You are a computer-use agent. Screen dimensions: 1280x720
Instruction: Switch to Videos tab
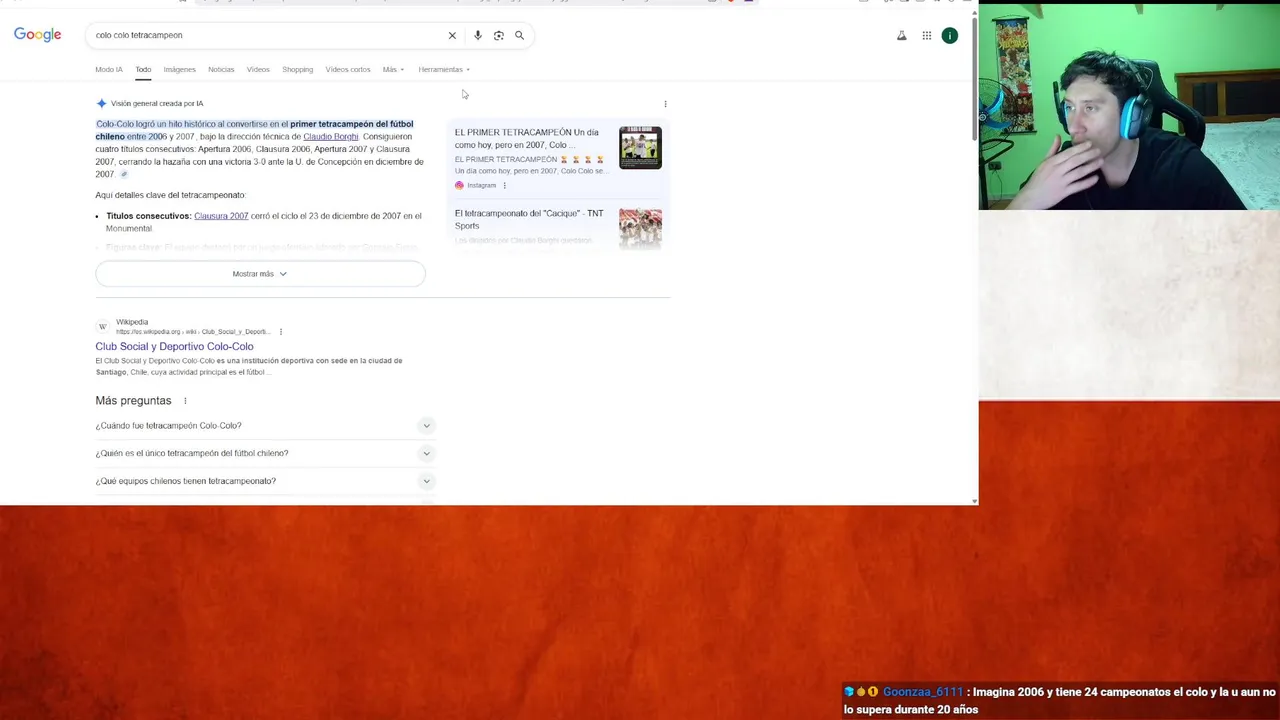click(x=258, y=69)
